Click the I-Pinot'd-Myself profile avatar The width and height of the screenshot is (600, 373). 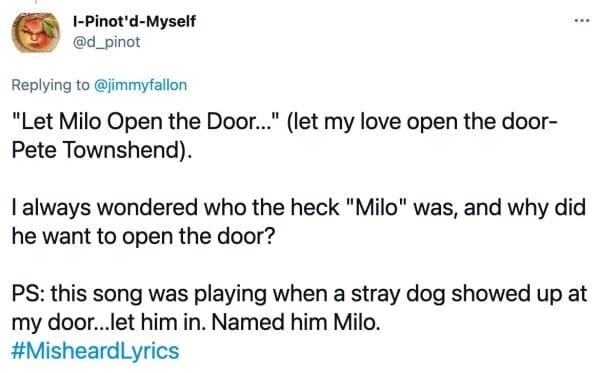tap(36, 32)
